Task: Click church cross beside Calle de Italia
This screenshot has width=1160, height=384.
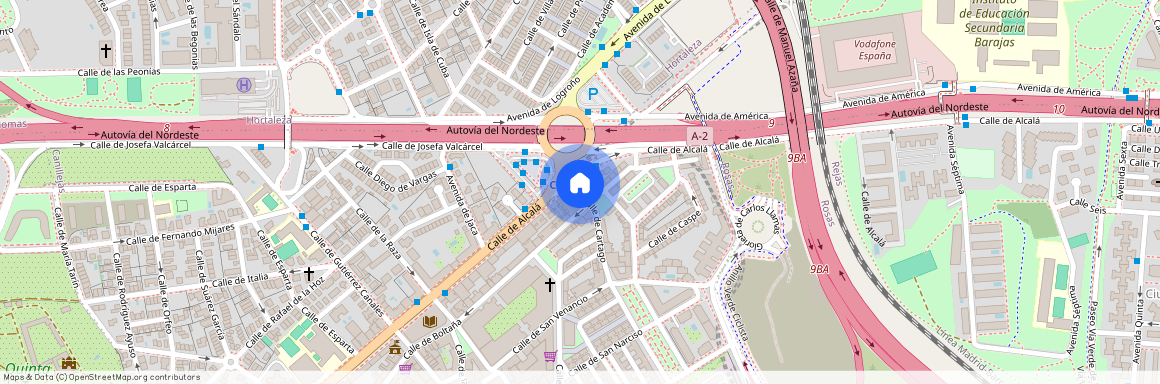Action: click(308, 274)
